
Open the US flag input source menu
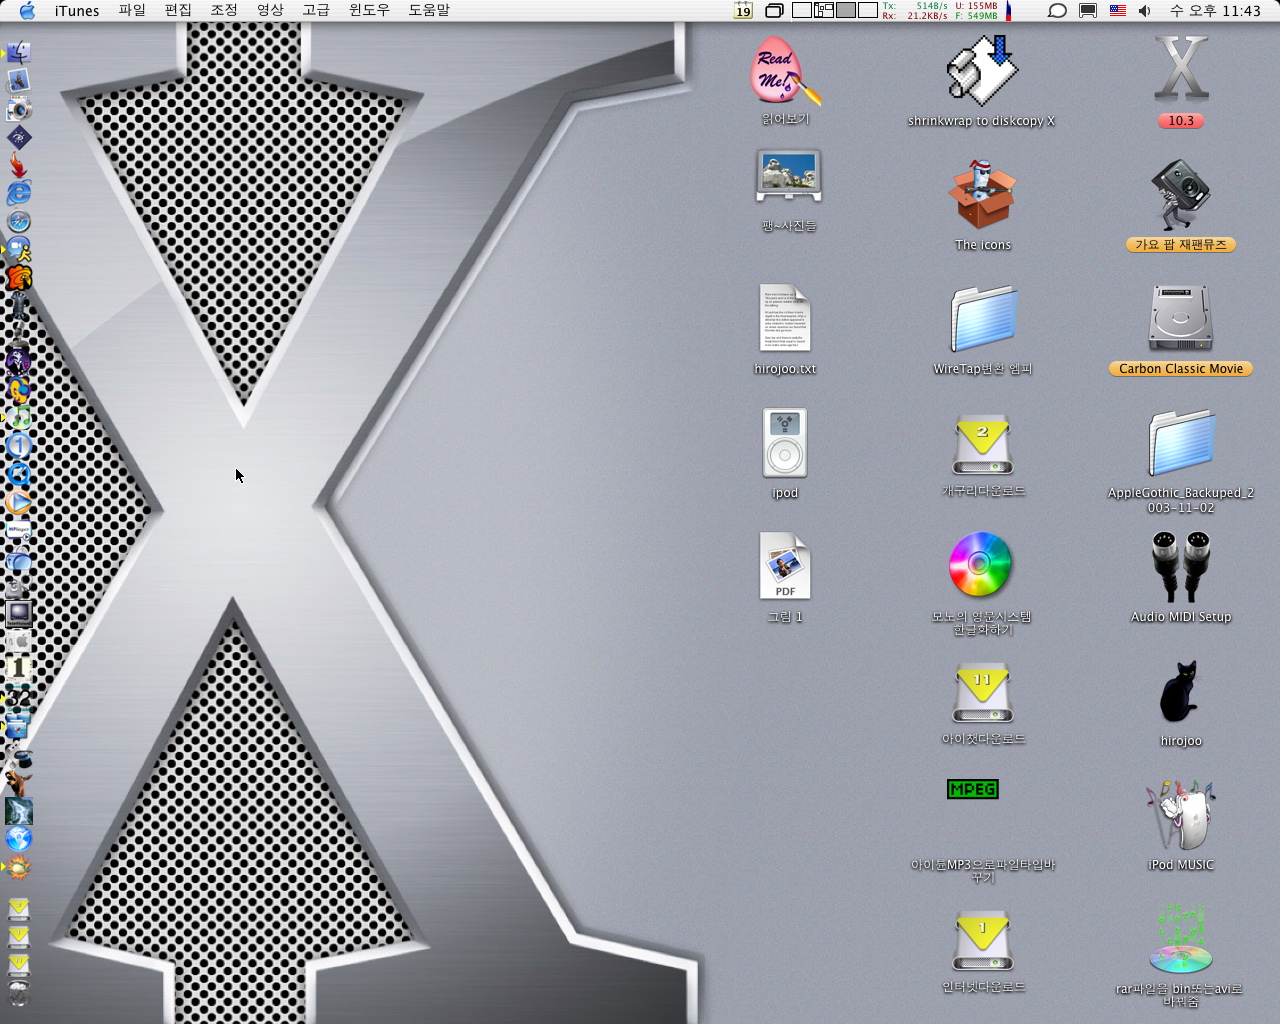(x=1118, y=11)
